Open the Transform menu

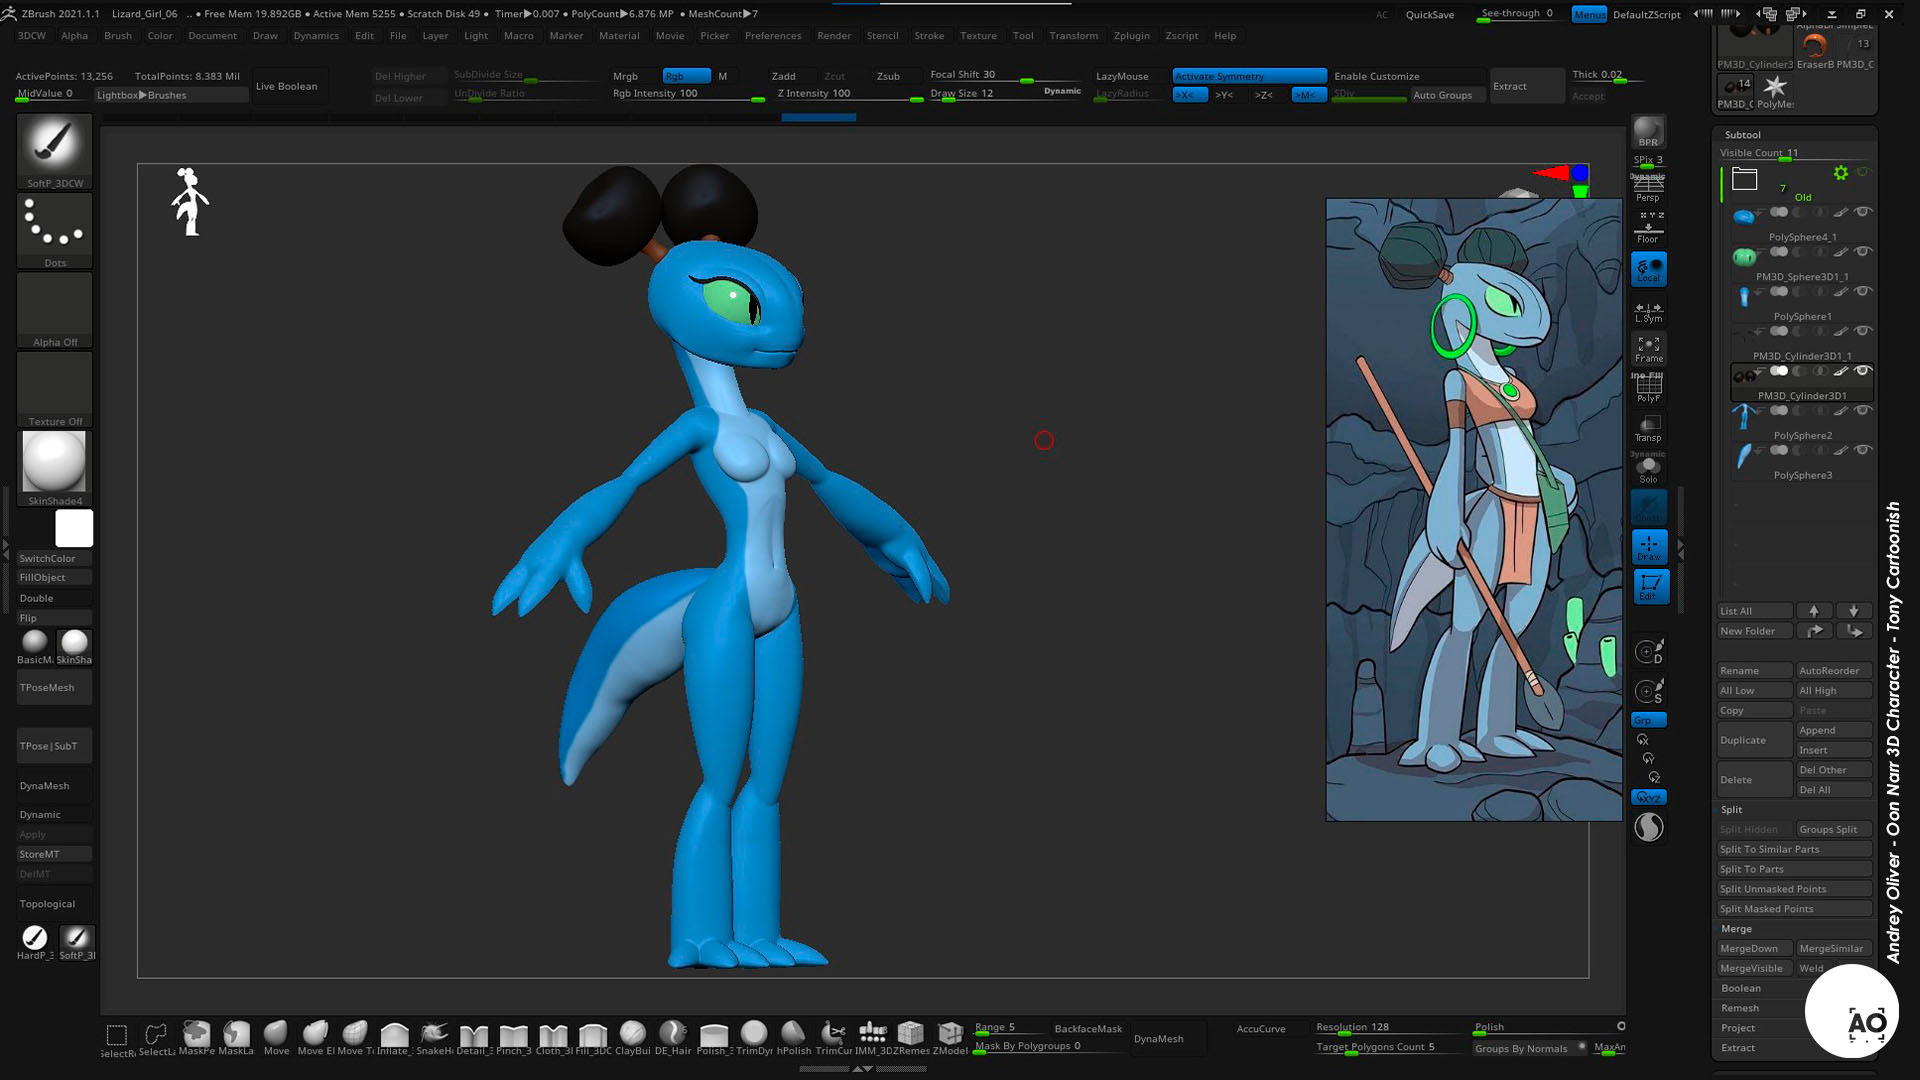[x=1074, y=36]
